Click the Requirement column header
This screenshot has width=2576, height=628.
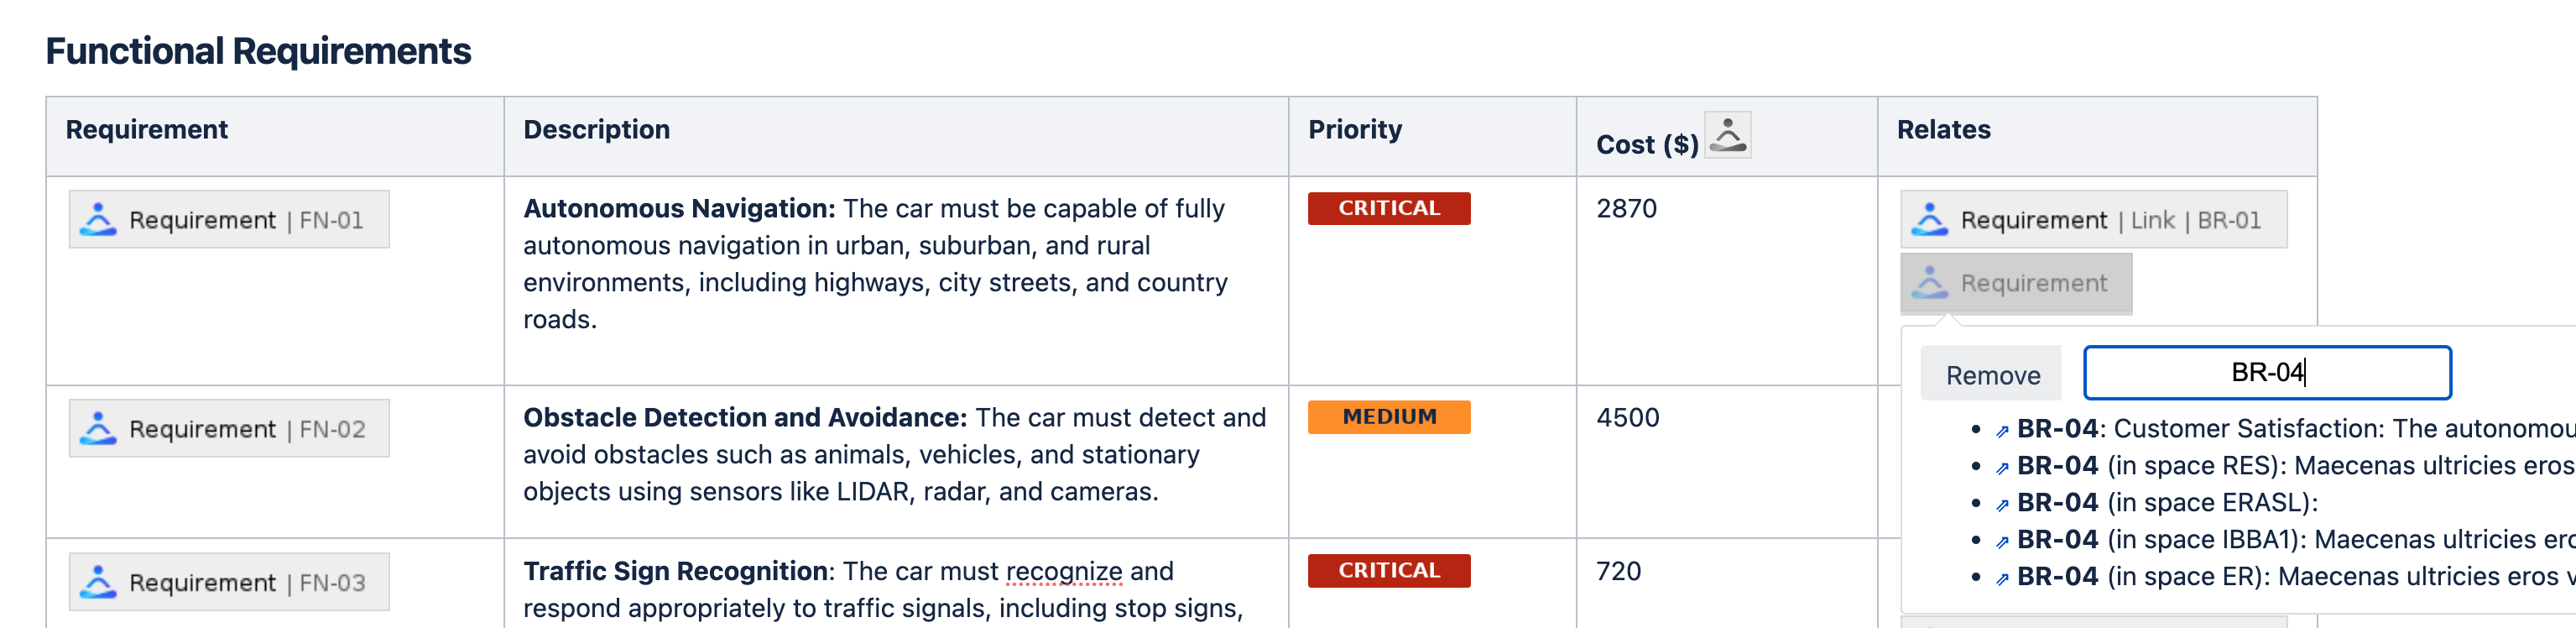click(x=147, y=130)
